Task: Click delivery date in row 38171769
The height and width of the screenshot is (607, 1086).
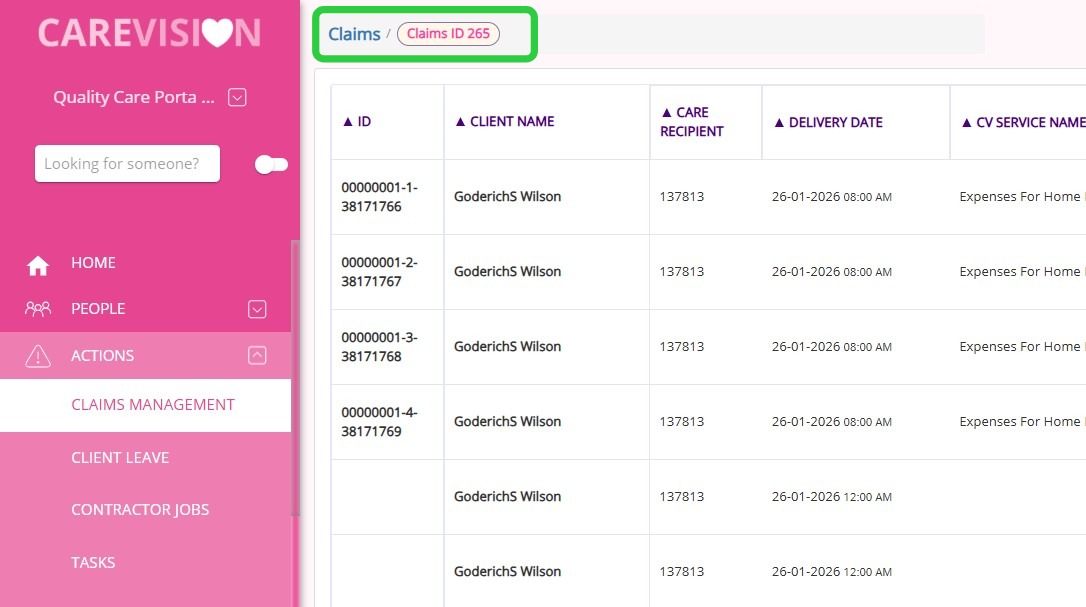Action: (x=832, y=421)
